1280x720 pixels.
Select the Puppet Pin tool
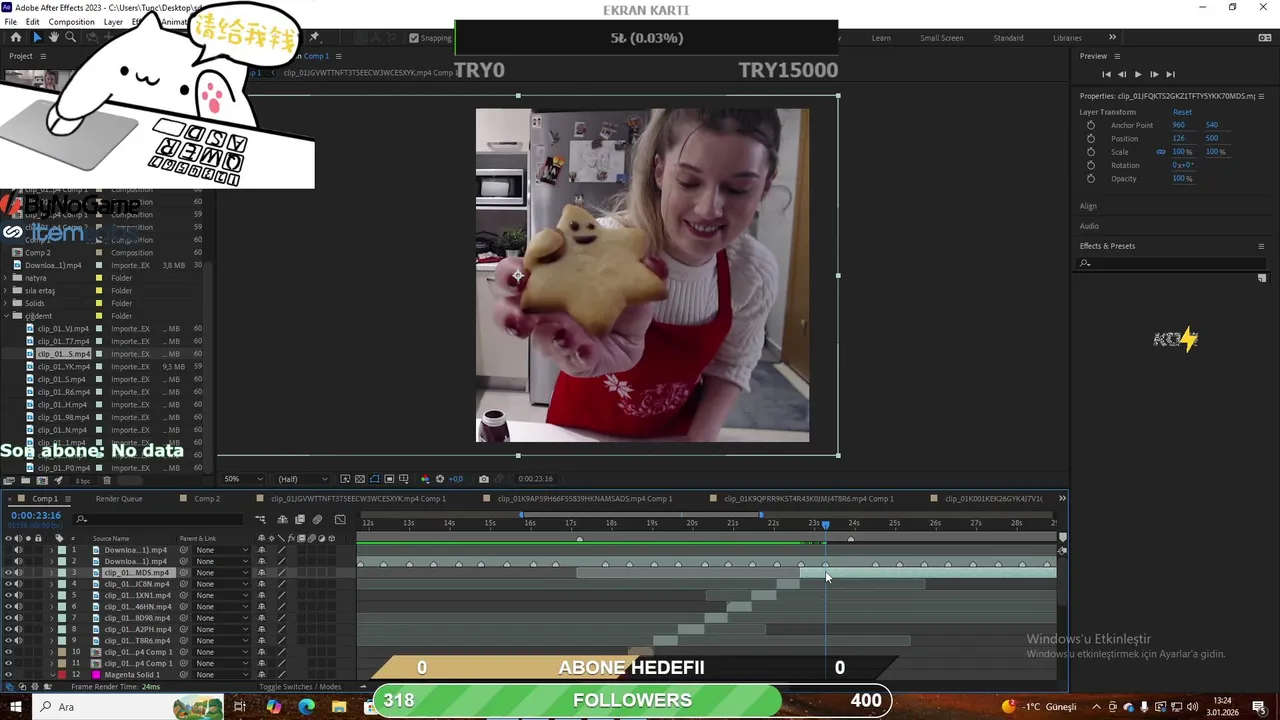(x=314, y=37)
